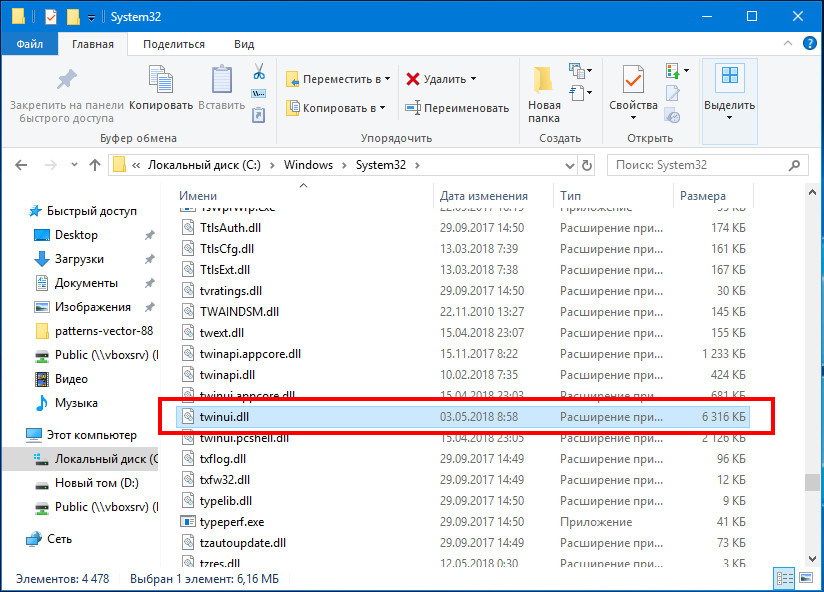824x592 pixels.
Task: Open Новый том (D:) drive
Action: click(86, 483)
